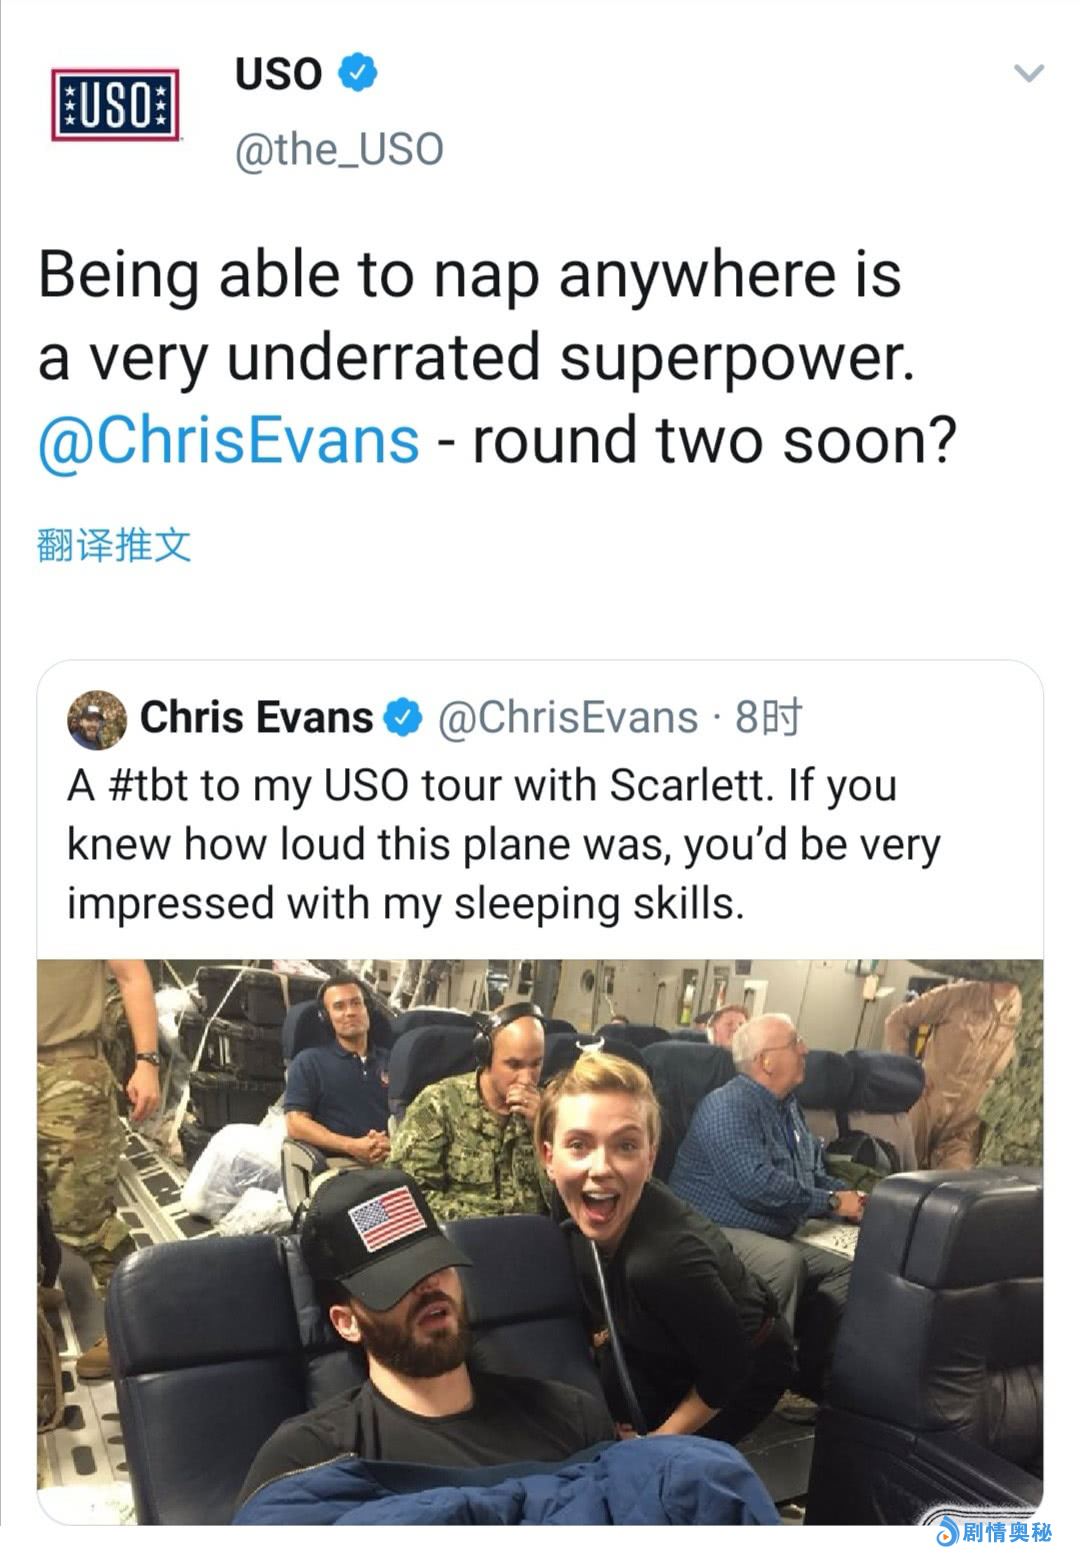
Task: Click the USO verified badge
Action: (358, 73)
